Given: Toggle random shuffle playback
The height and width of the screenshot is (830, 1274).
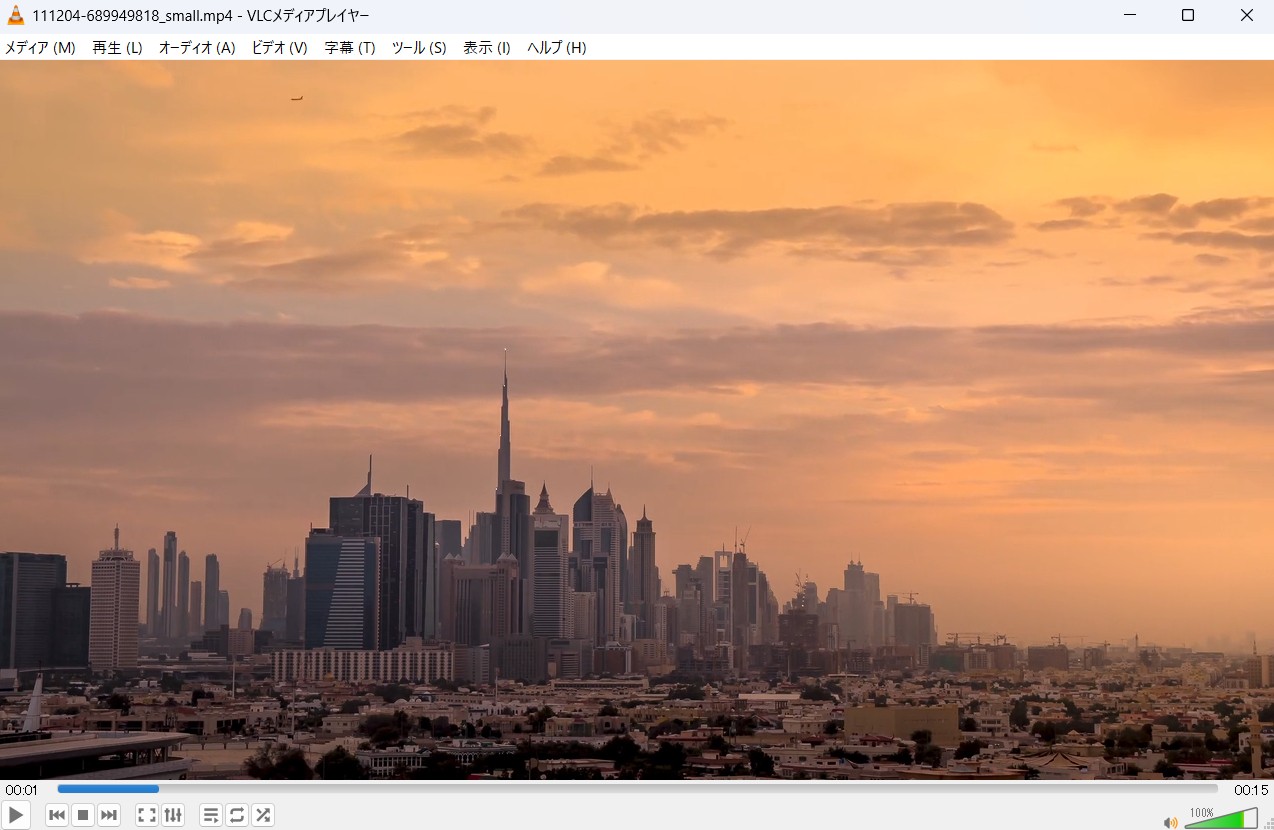Looking at the screenshot, I should coord(263,815).
